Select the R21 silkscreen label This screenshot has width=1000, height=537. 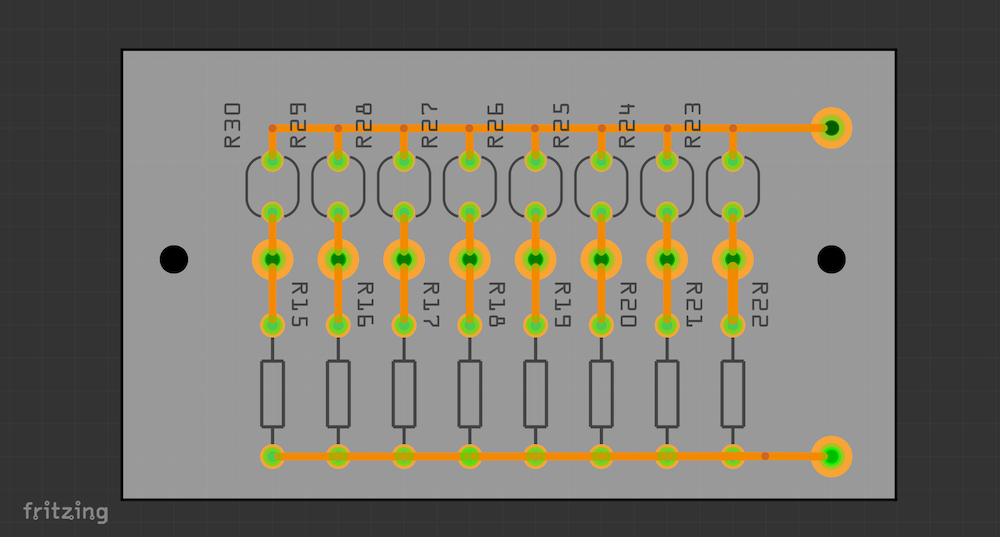pos(694,304)
